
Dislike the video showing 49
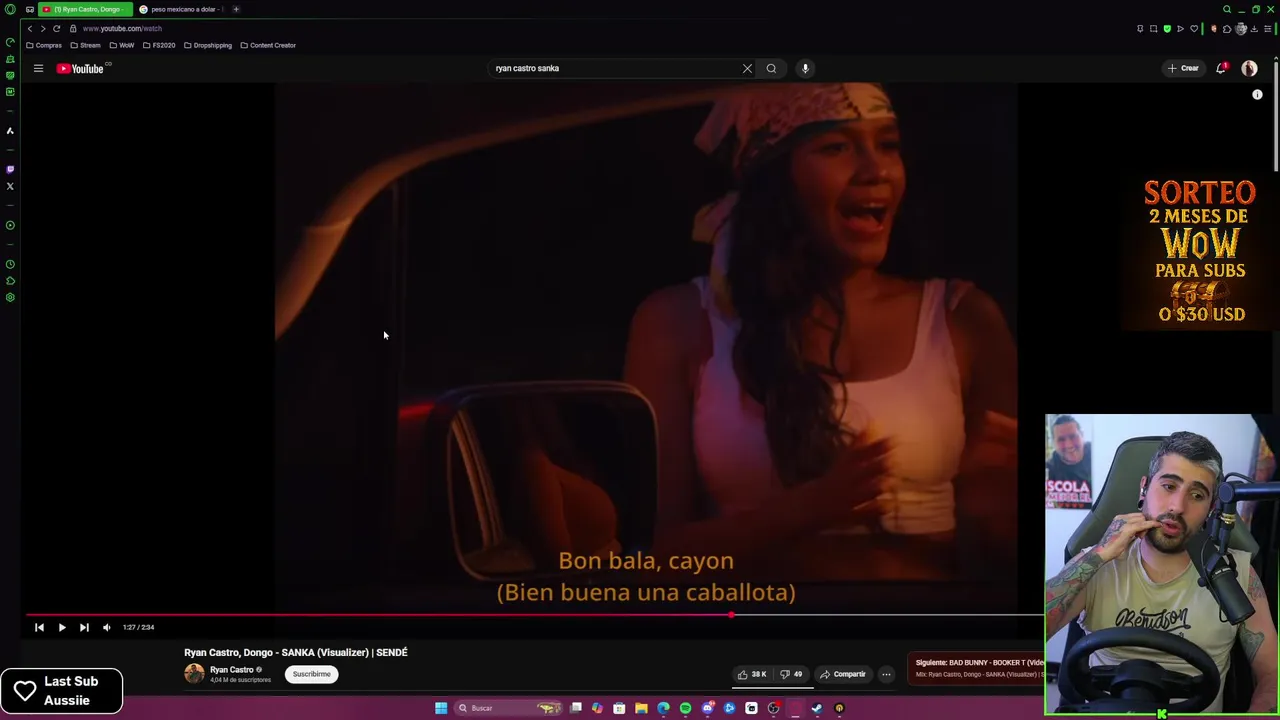tap(791, 674)
